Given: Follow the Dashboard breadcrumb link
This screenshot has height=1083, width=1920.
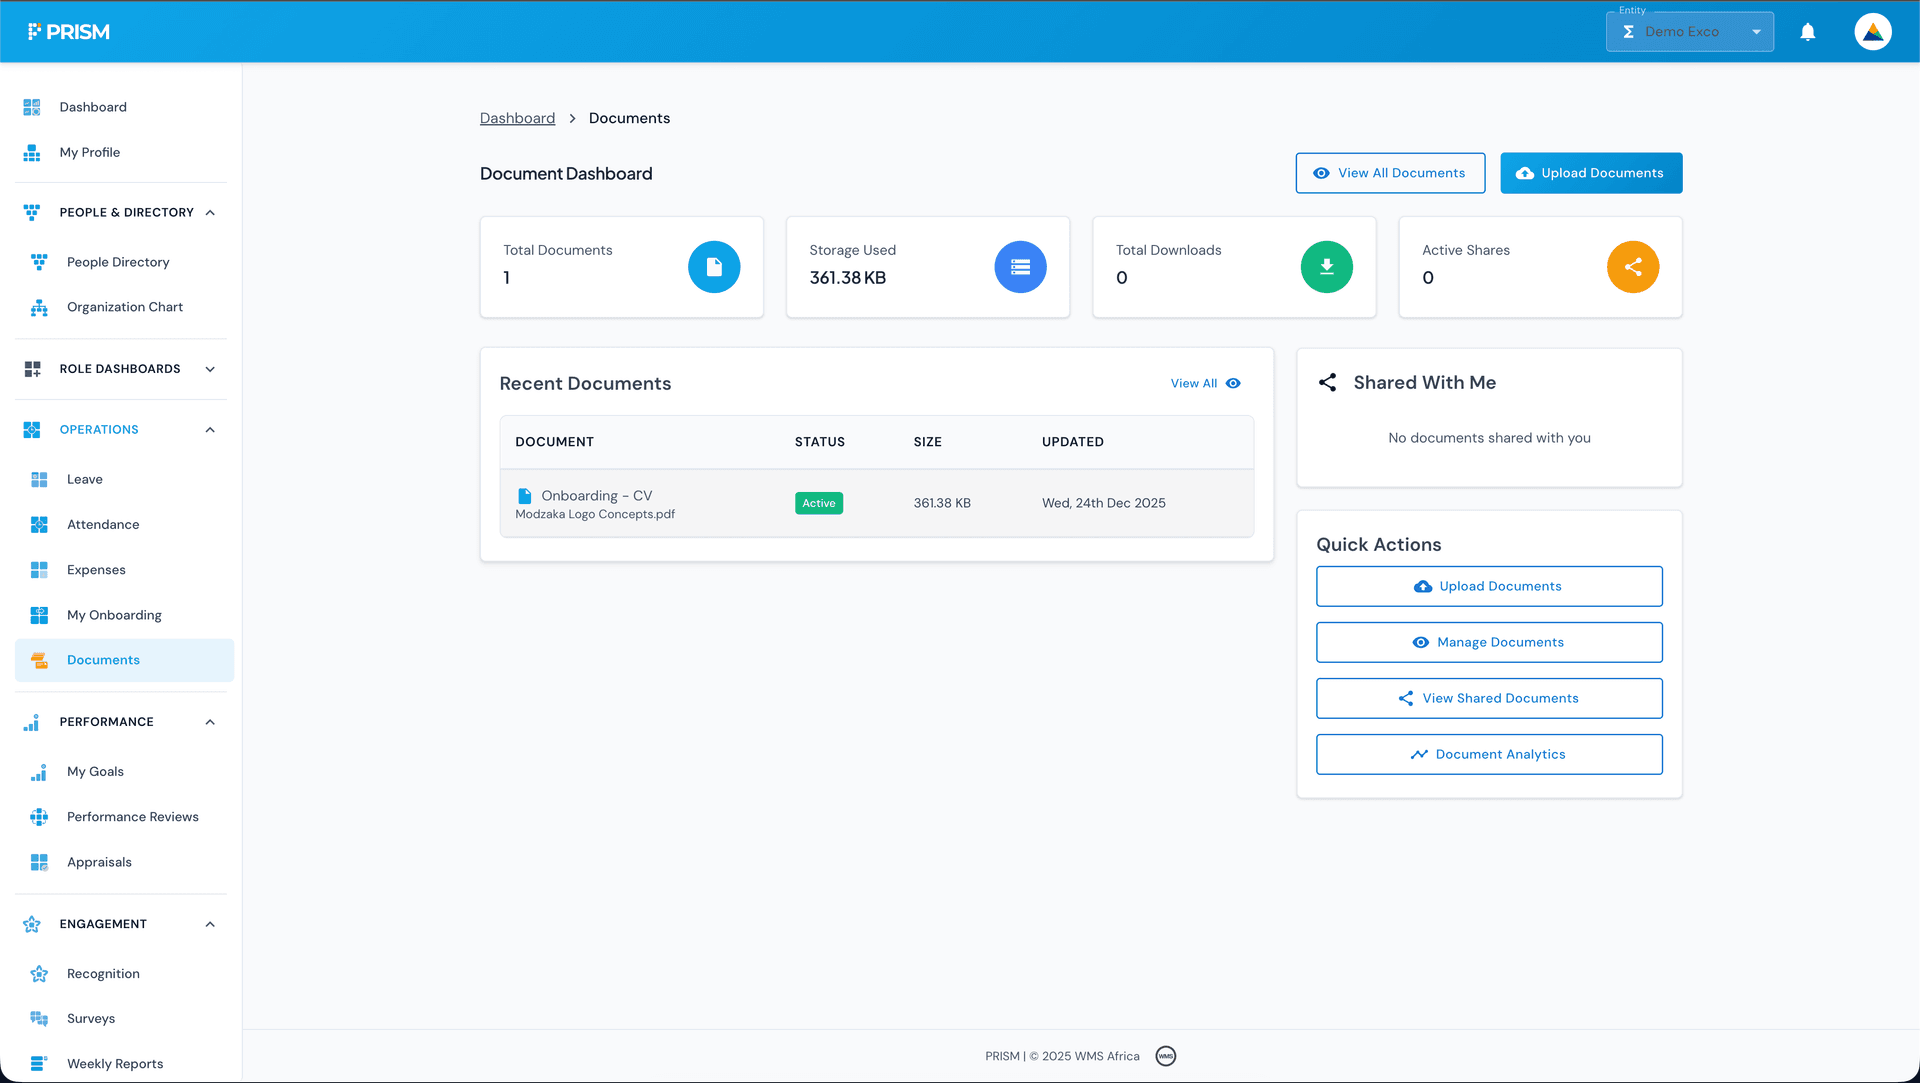Looking at the screenshot, I should click(x=517, y=118).
